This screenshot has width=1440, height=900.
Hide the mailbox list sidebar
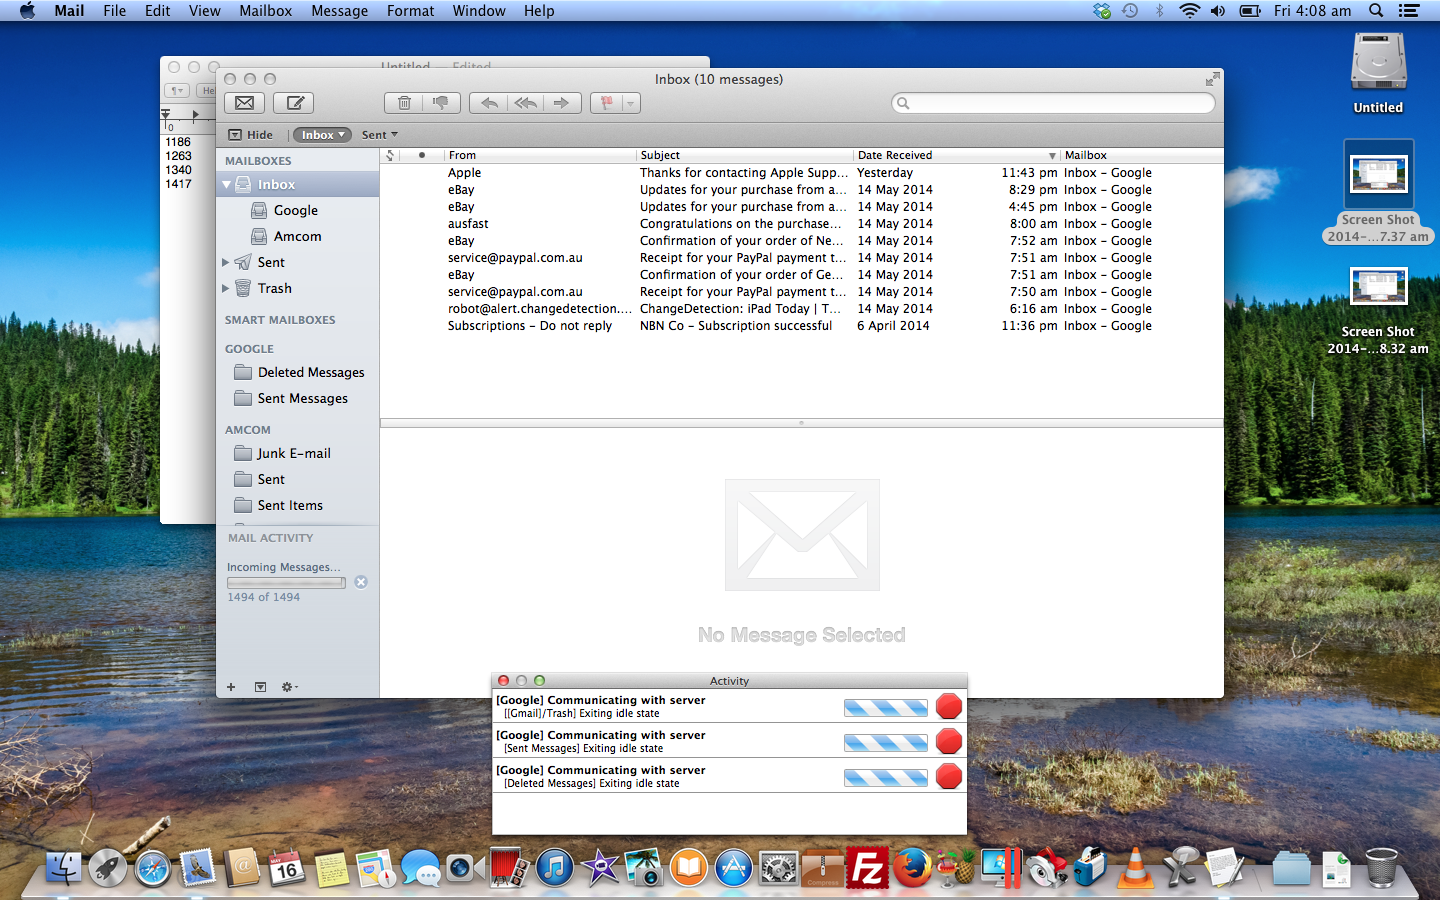(x=251, y=135)
